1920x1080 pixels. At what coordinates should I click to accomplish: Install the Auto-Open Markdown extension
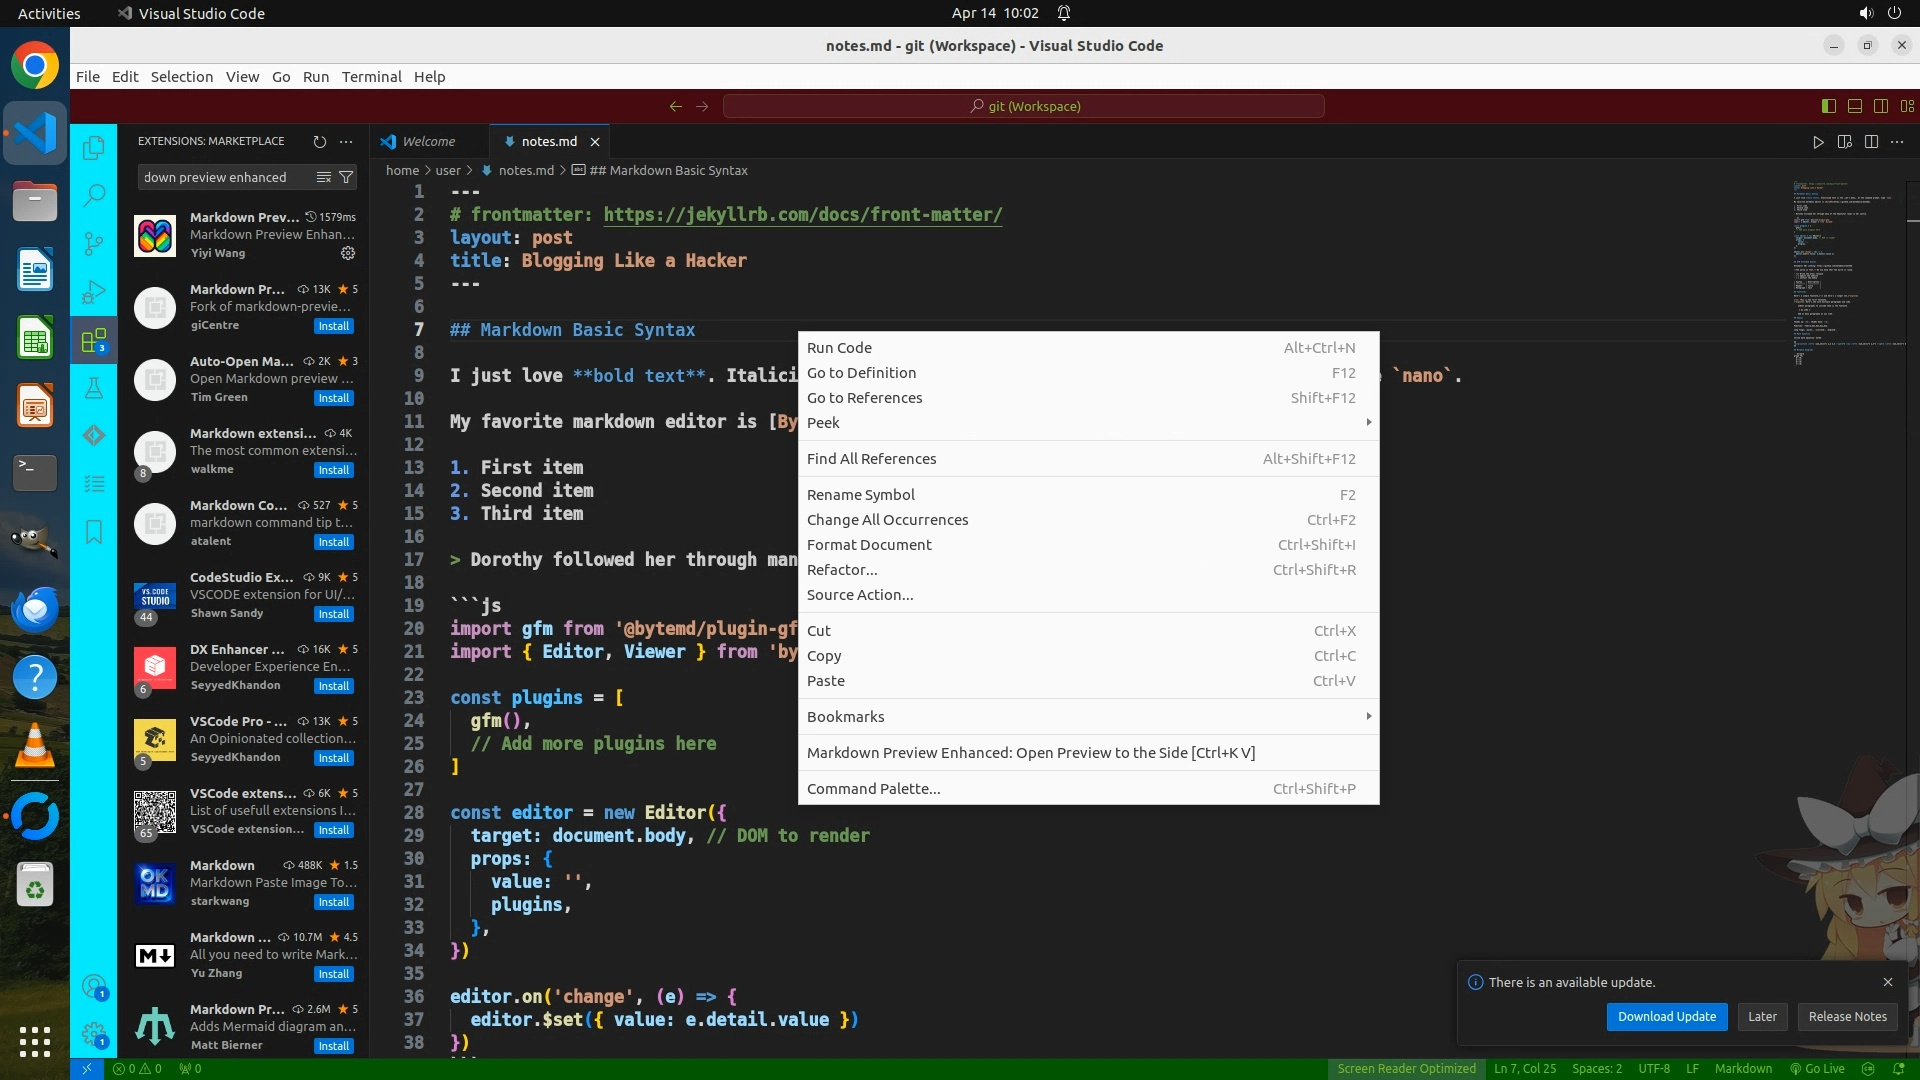coord(333,398)
